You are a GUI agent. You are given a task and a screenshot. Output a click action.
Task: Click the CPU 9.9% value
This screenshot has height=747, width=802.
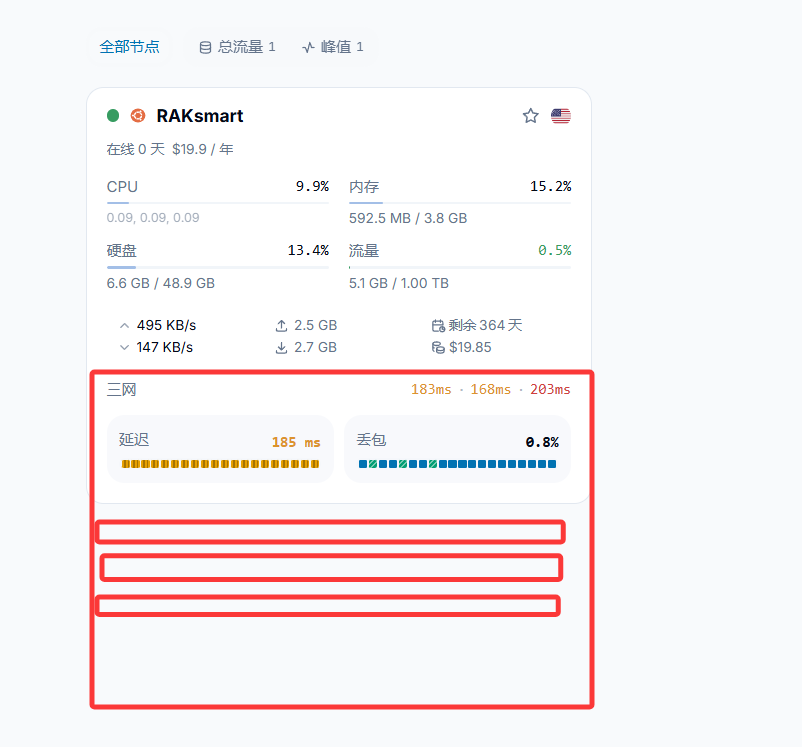(312, 186)
